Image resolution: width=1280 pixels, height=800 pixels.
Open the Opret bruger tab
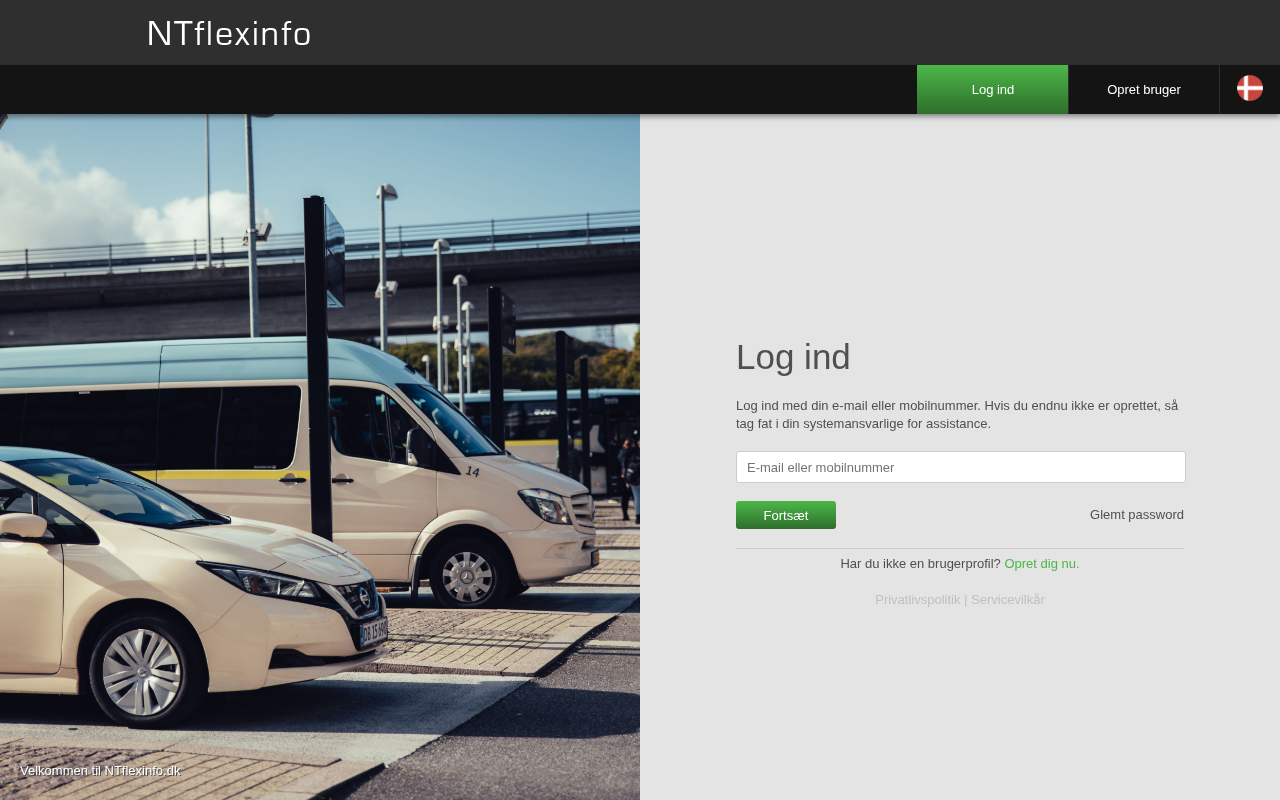point(1144,90)
